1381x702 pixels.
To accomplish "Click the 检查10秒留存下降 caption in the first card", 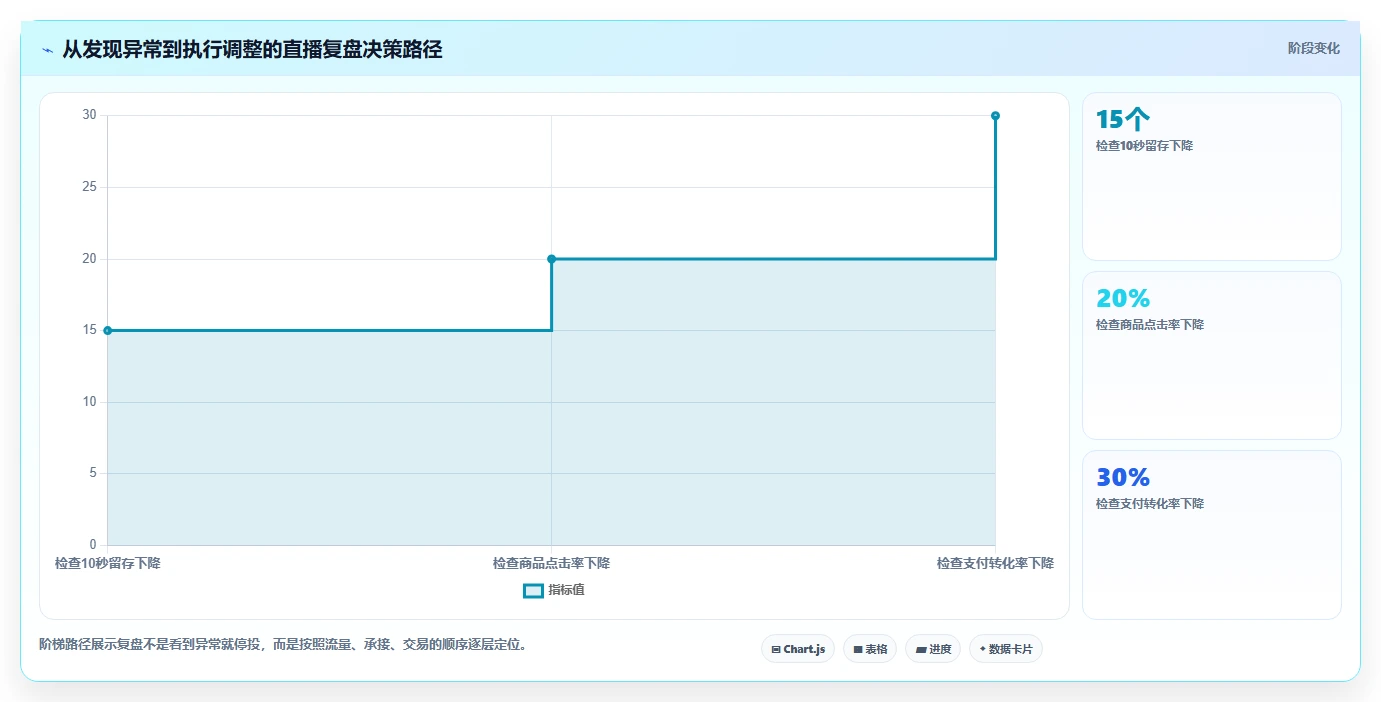I will point(1144,146).
